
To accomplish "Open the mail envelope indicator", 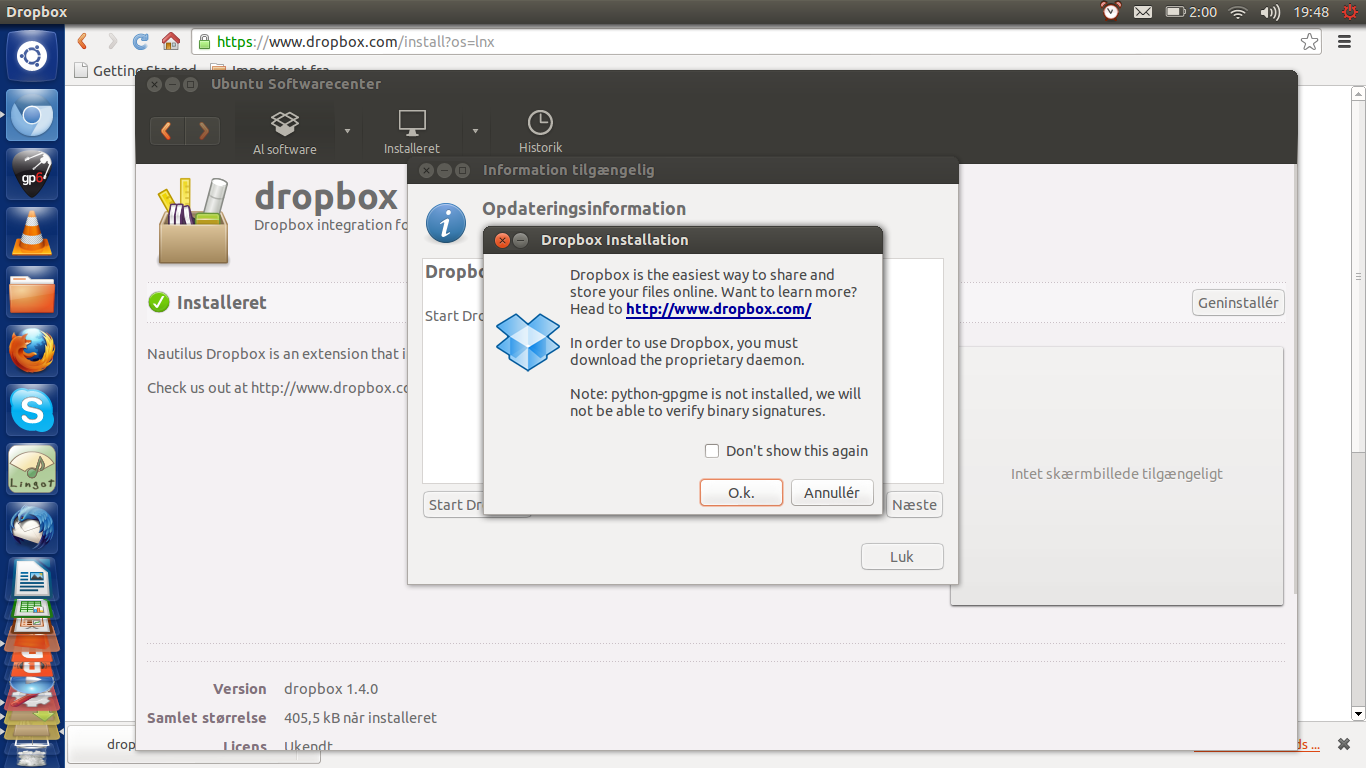I will [1143, 12].
